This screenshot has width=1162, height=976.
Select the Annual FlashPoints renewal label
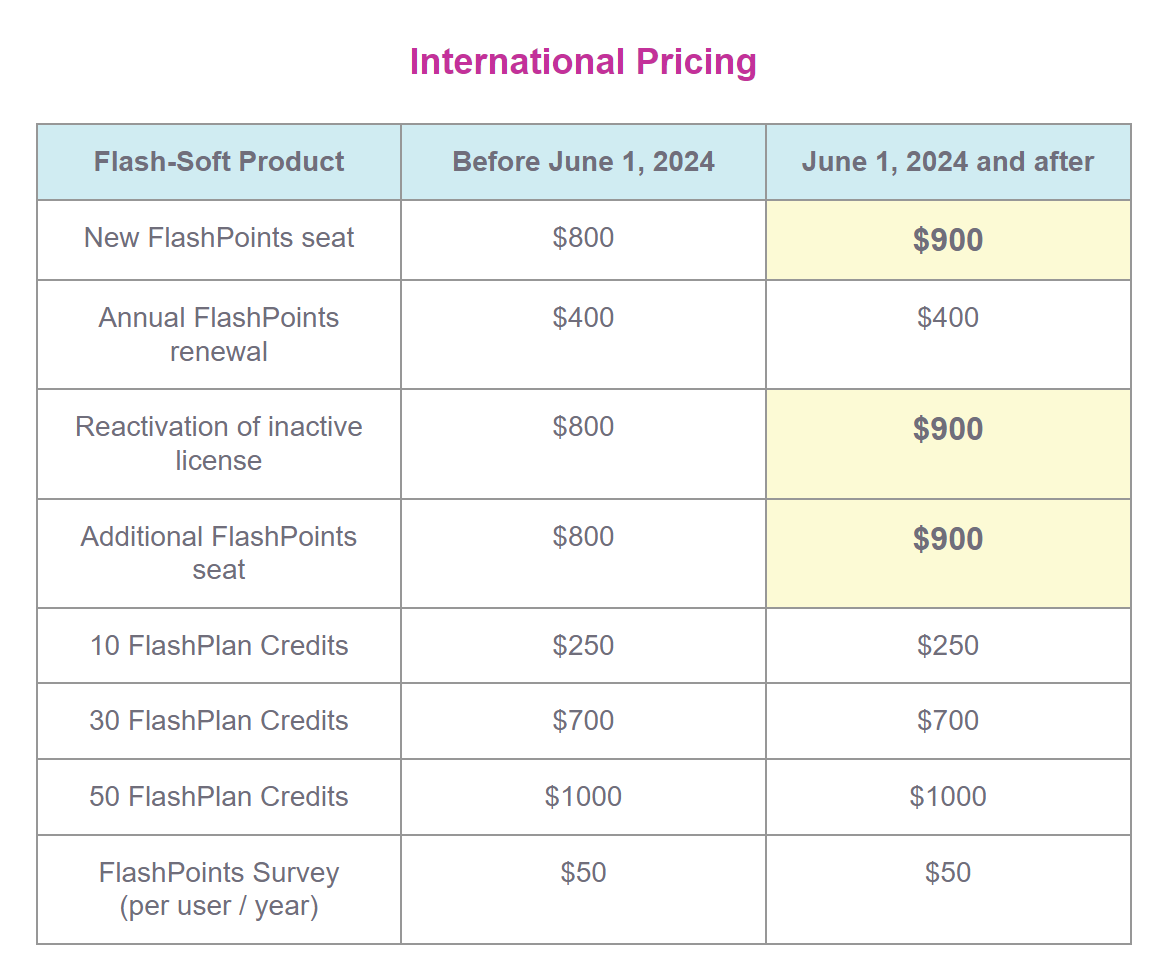coord(219,334)
